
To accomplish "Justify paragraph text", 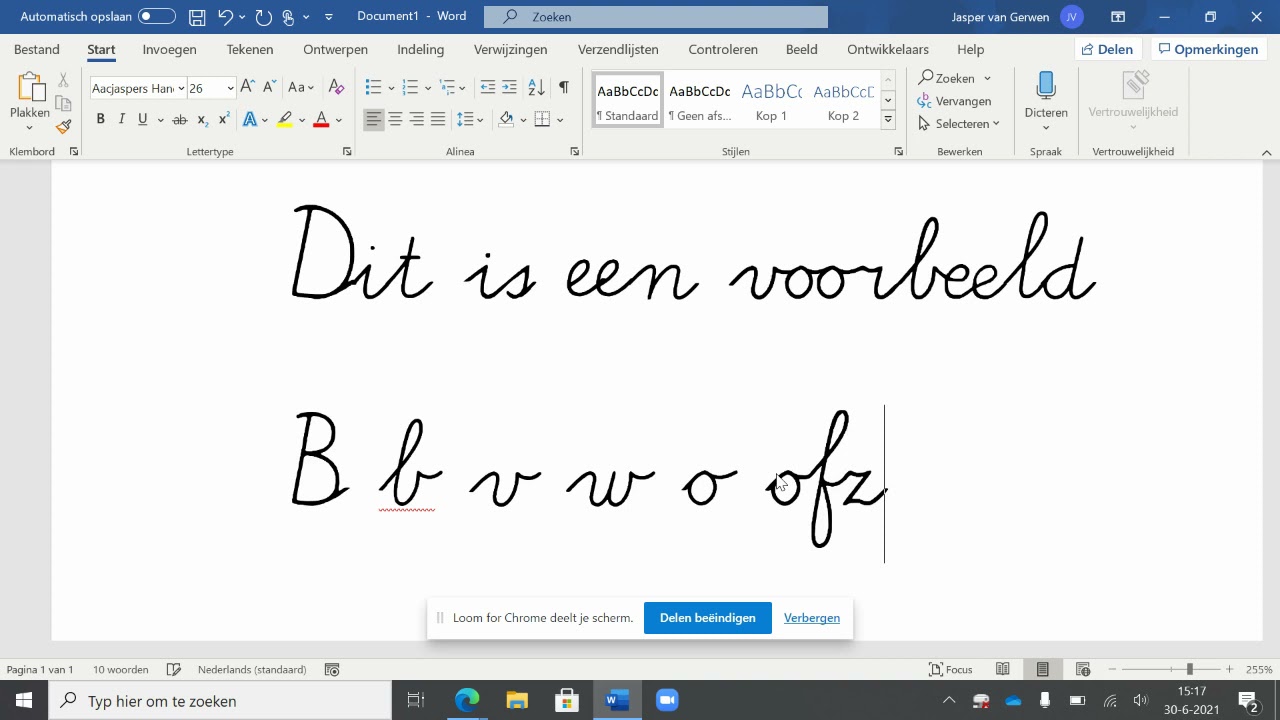I will pos(438,119).
